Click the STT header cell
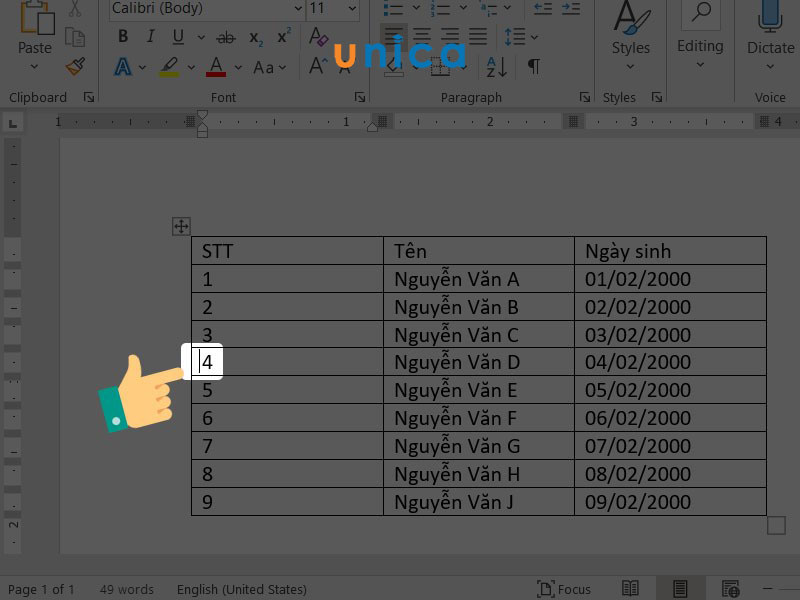This screenshot has width=800, height=600. click(x=287, y=251)
